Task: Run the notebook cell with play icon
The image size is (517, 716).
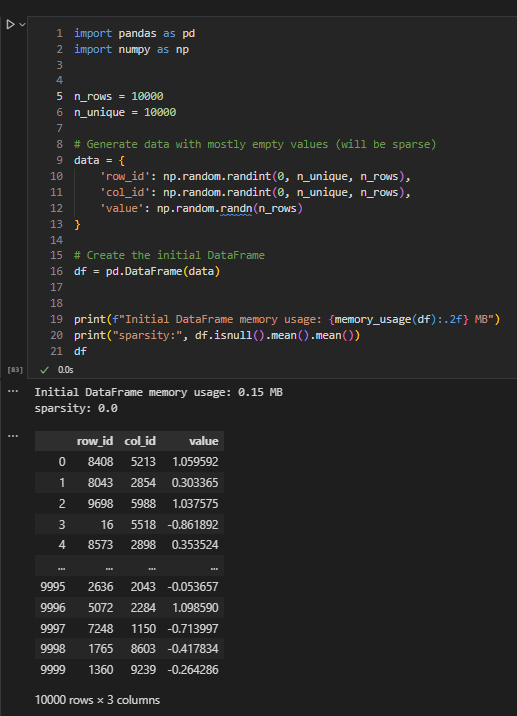Action: point(10,24)
